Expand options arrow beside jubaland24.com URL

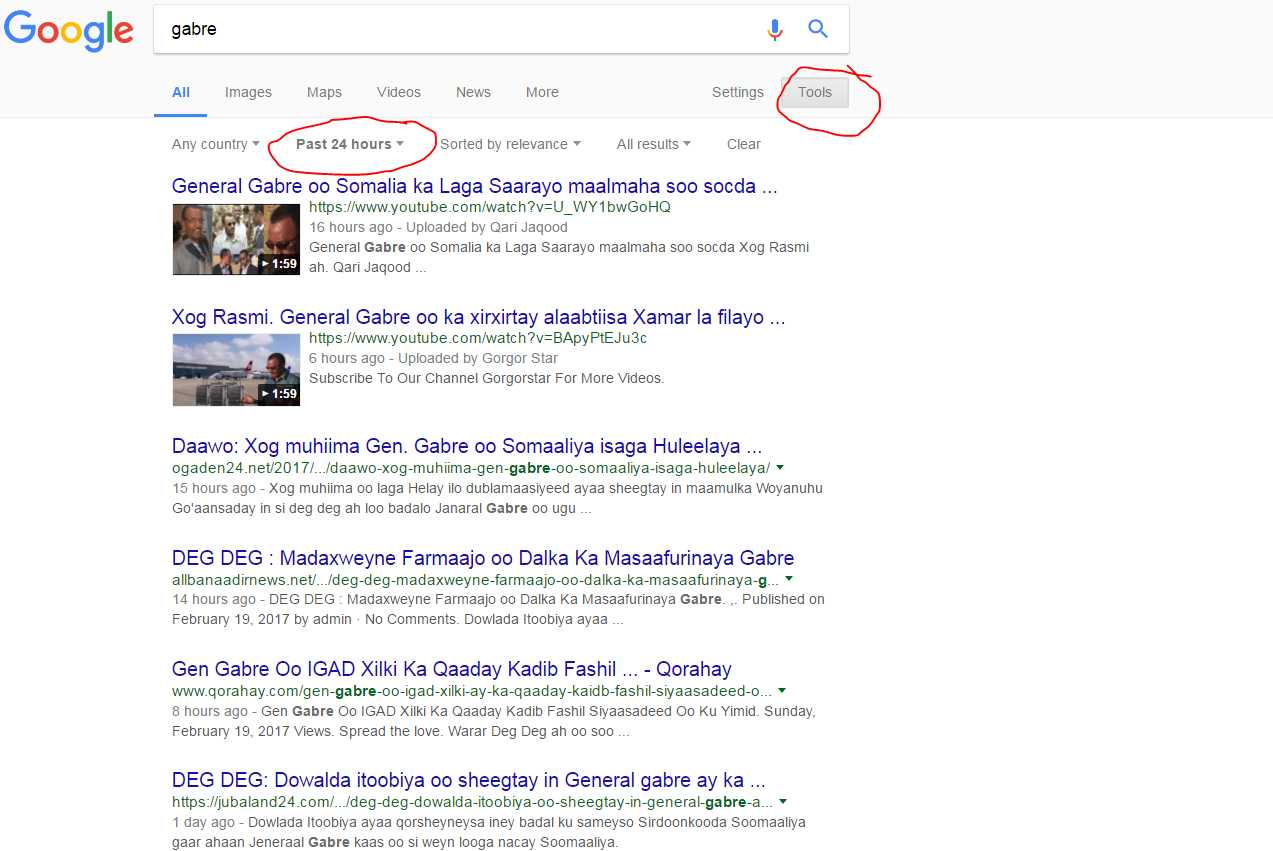click(783, 802)
